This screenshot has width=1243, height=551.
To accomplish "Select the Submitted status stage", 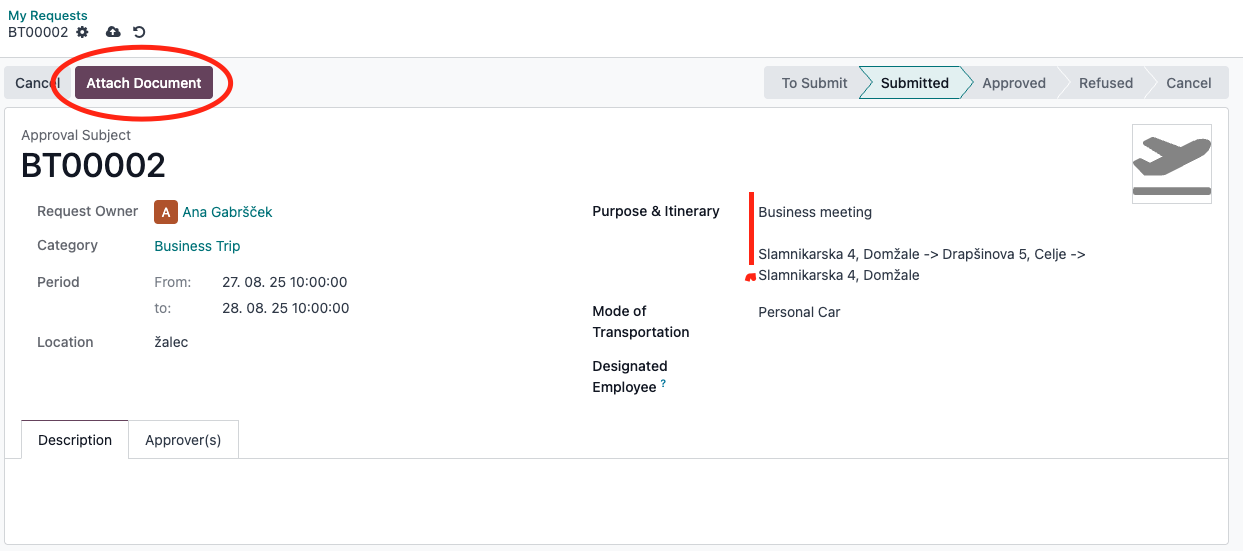I will point(914,83).
